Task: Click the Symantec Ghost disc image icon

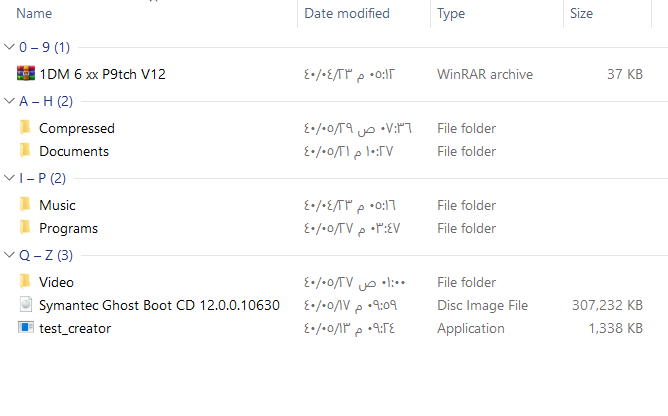Action: [26, 305]
